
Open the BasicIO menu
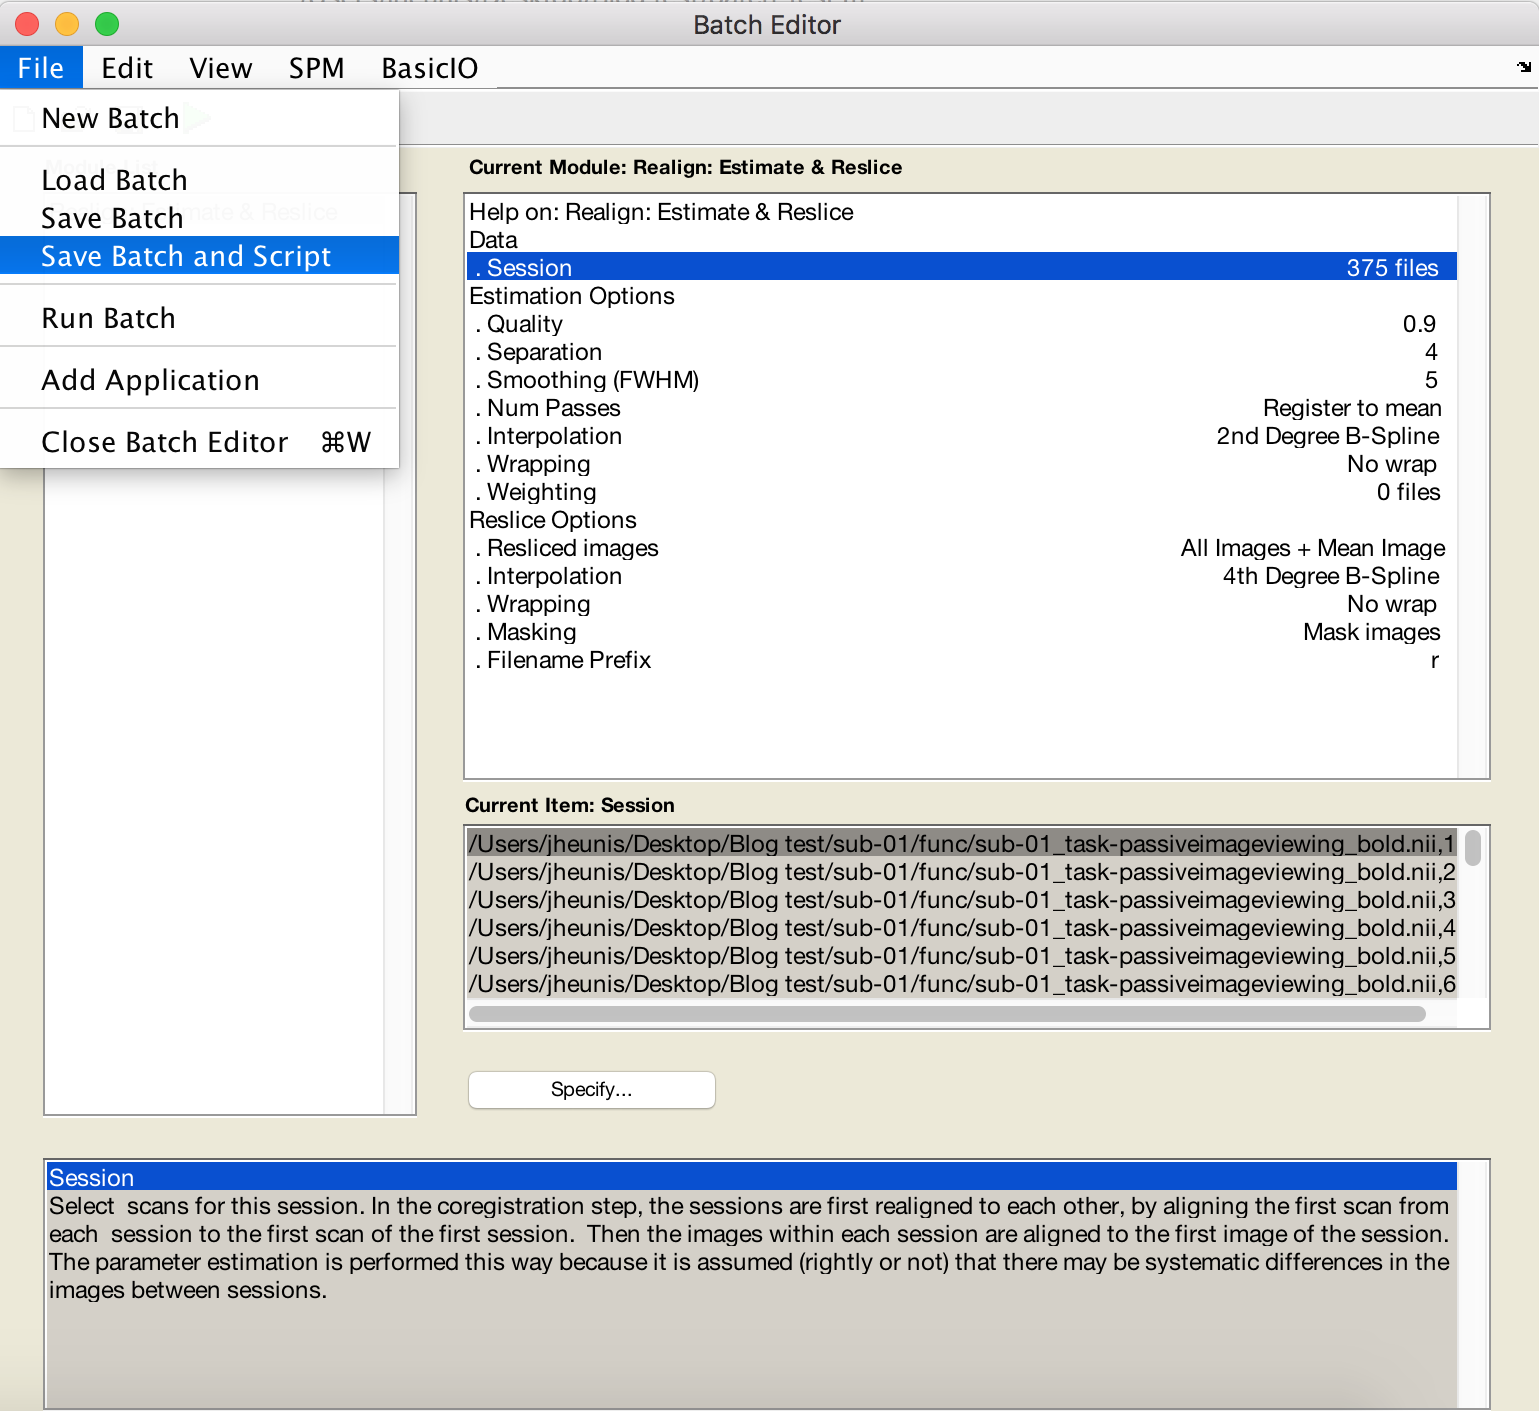point(430,68)
